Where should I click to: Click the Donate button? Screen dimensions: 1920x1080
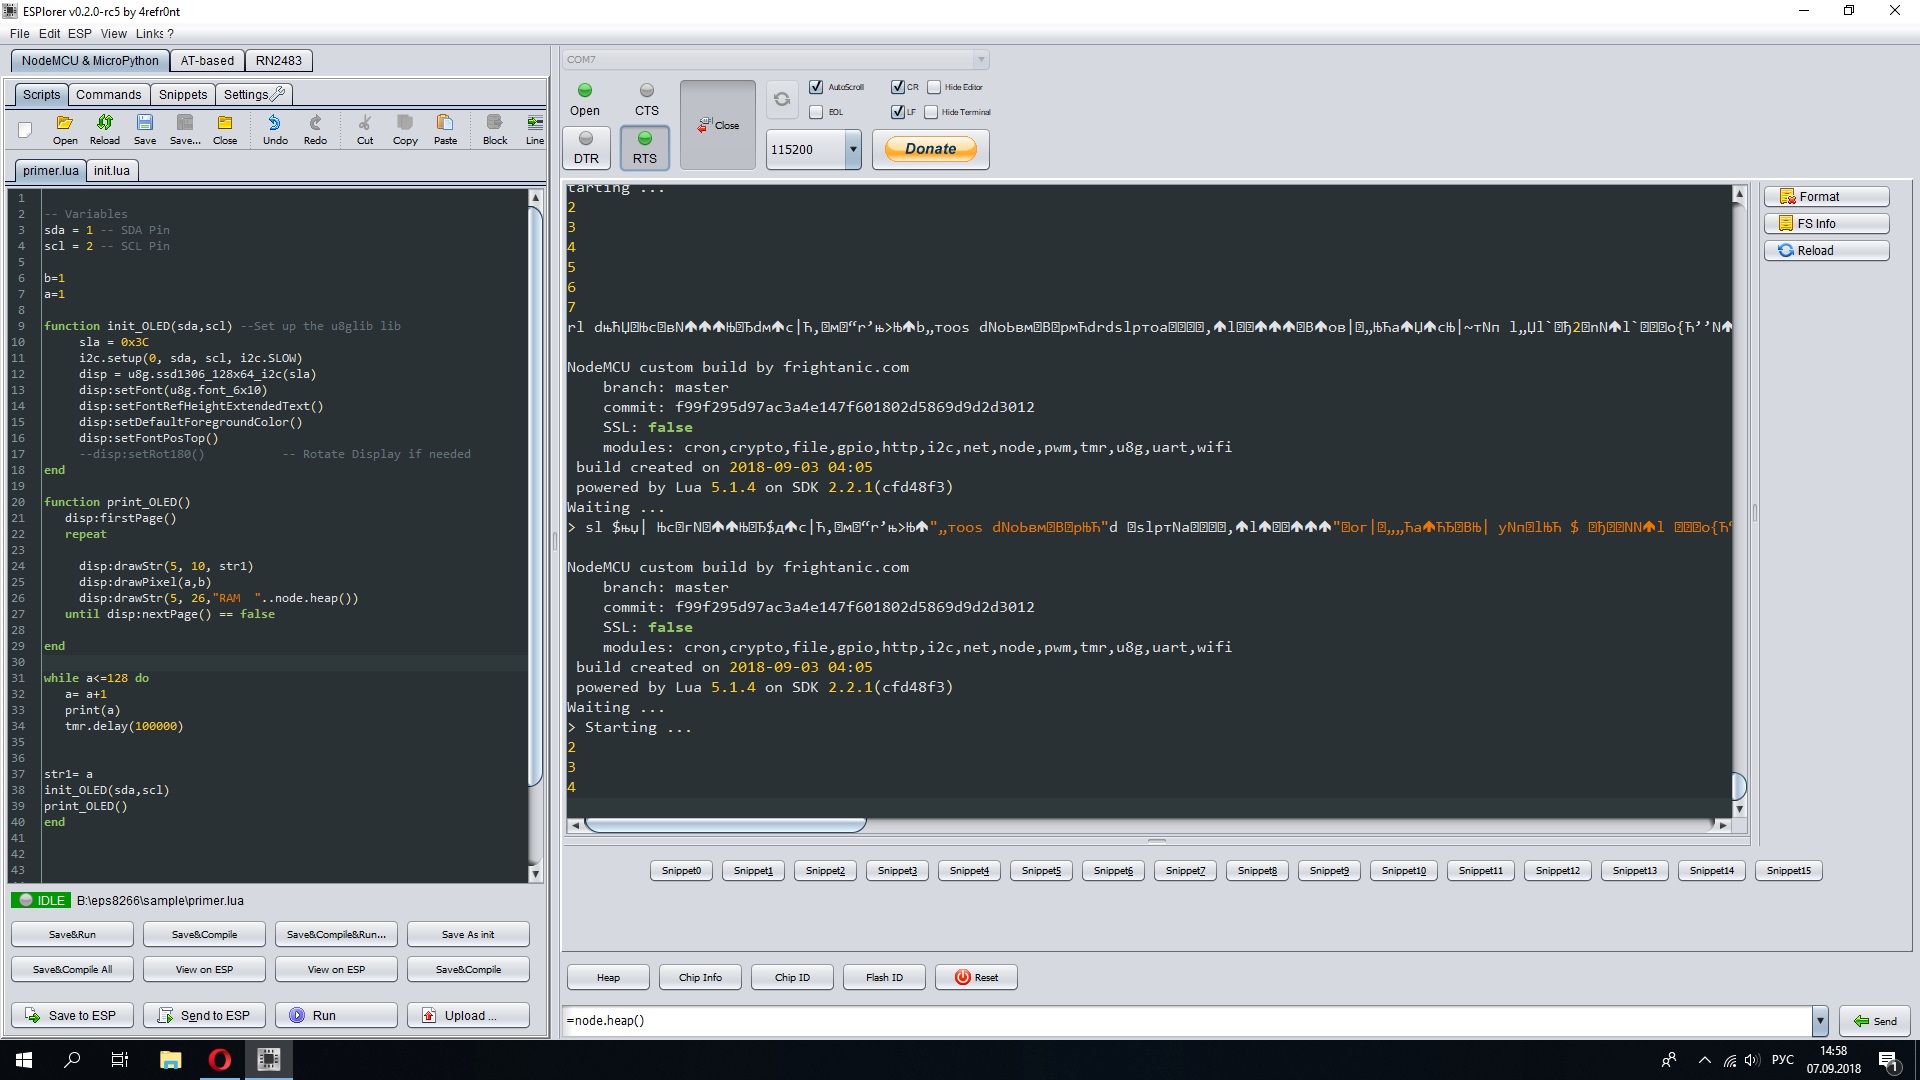coord(931,149)
